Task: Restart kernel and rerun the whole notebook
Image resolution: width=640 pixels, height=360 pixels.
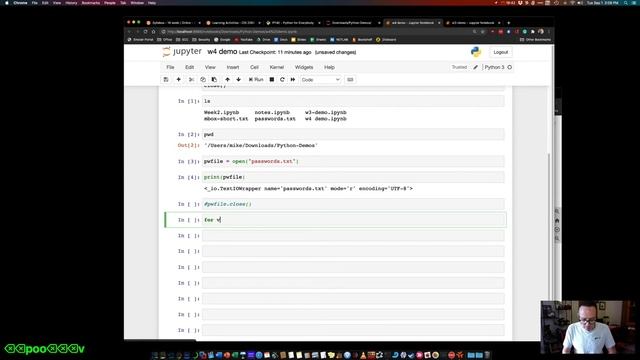Action: 293,80
